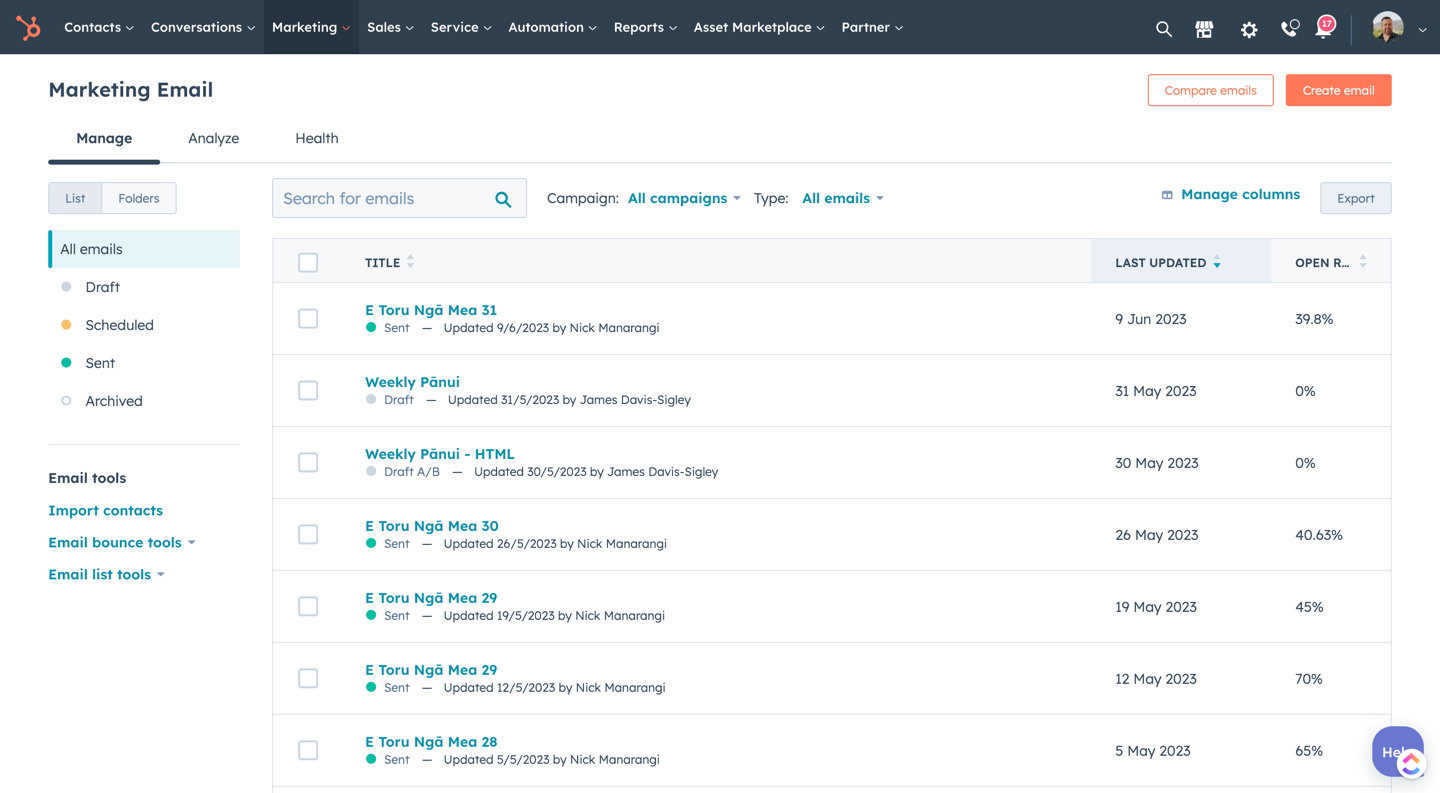Open the Settings gear icon
This screenshot has height=793, width=1440.
pyautogui.click(x=1249, y=29)
